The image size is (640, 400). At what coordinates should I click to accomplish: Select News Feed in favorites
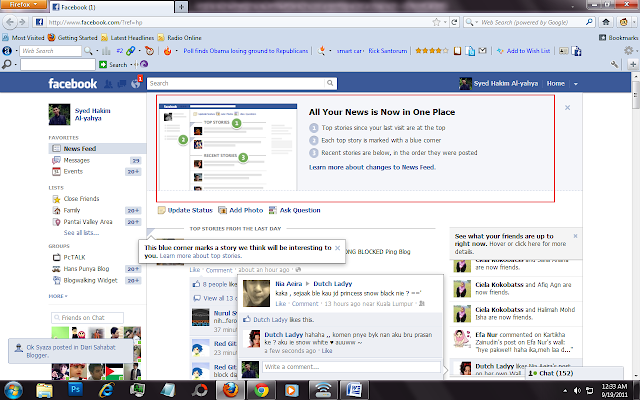(x=97, y=149)
